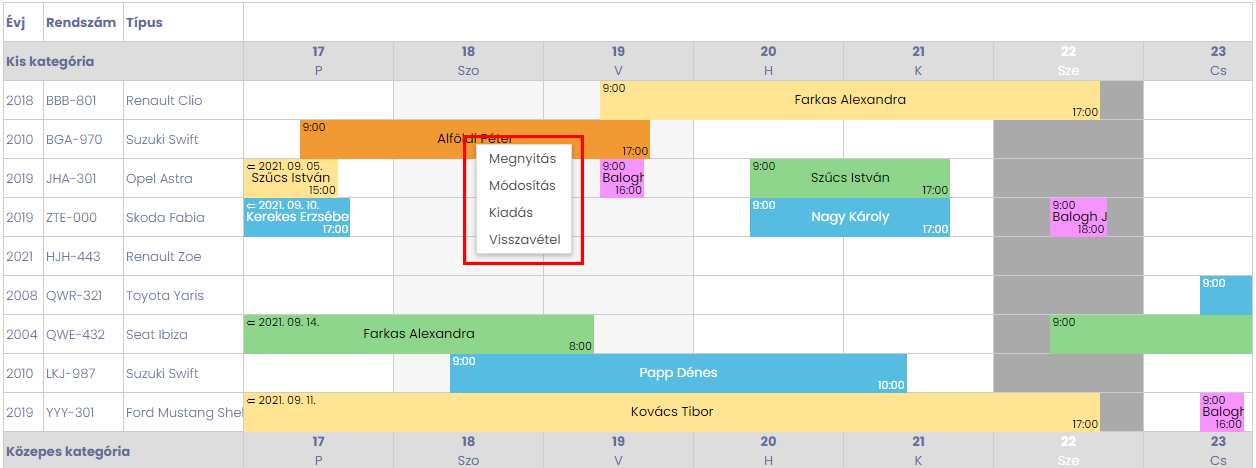Viewport: 1256px width, 468px height.
Task: Open Kerekes Erzsébet booking on Skoda Fabia
Action: (297, 217)
